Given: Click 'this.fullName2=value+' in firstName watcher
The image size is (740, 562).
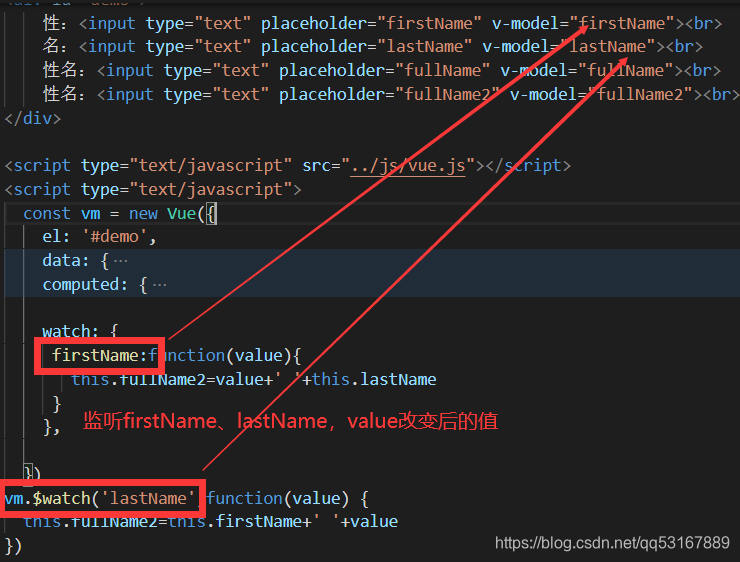Looking at the screenshot, I should (172, 379).
